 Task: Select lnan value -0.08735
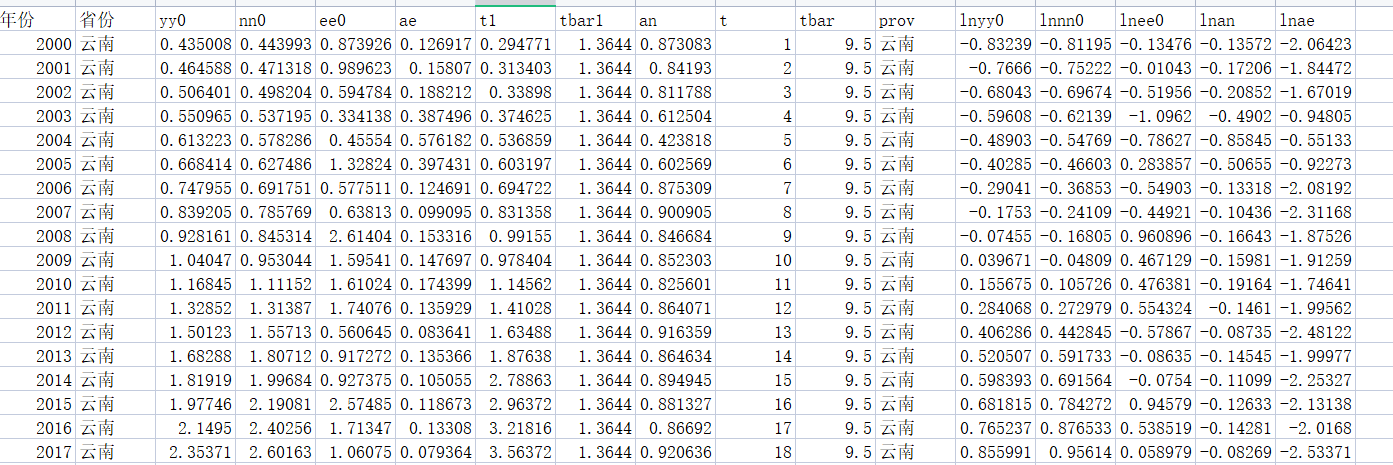(1236, 332)
